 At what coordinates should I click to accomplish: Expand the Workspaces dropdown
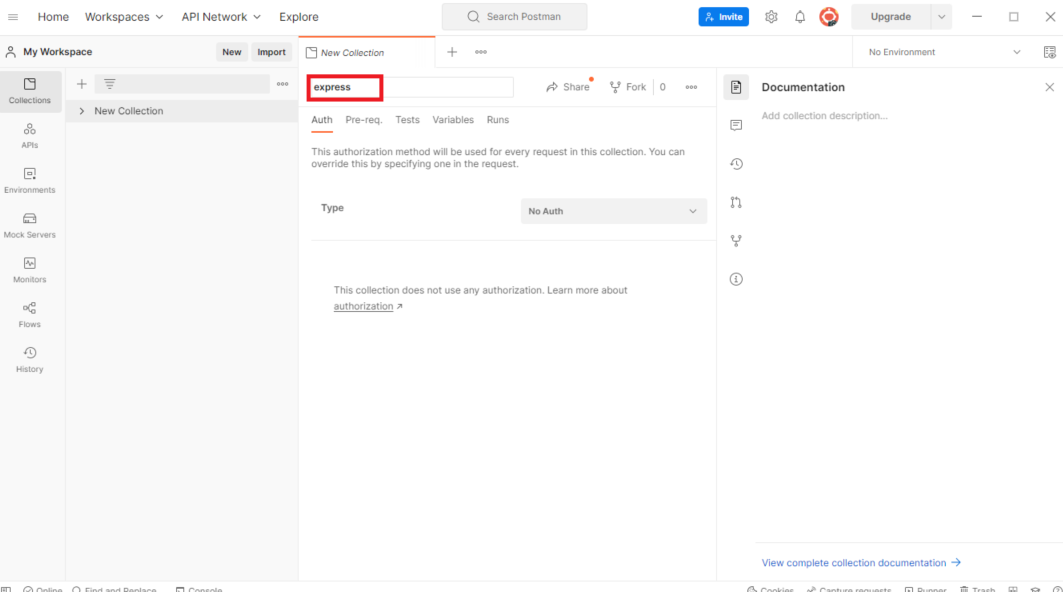(123, 17)
